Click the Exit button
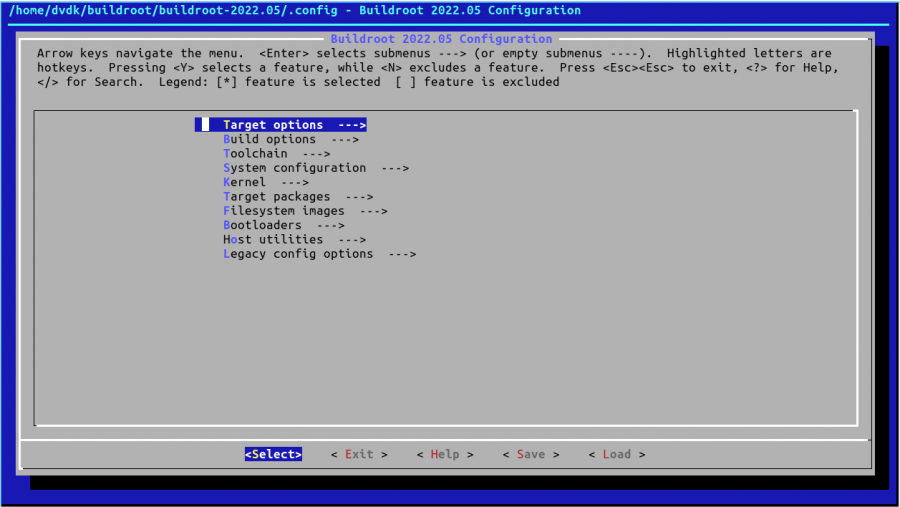The width and height of the screenshot is (900, 507). tap(359, 454)
